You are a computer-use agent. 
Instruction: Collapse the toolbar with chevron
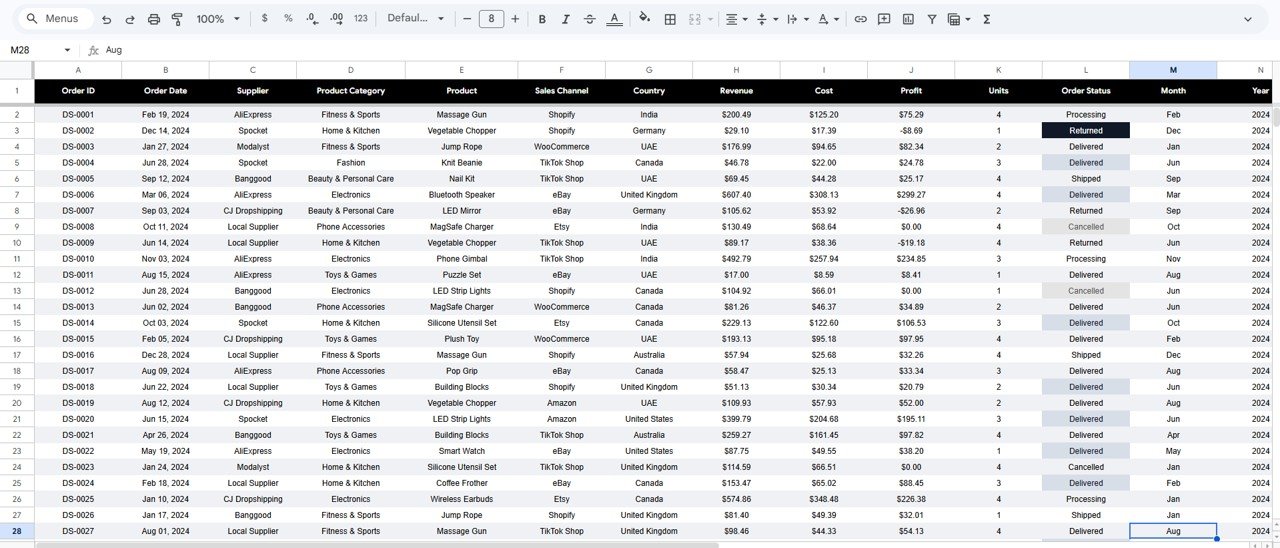coord(1247,19)
